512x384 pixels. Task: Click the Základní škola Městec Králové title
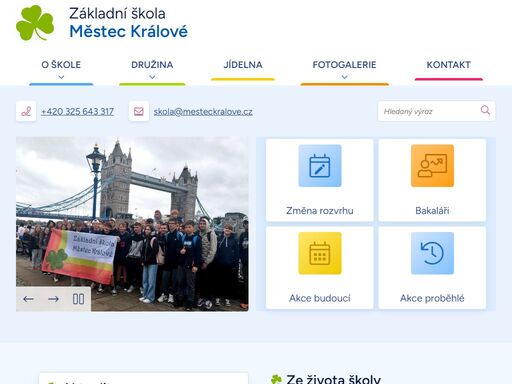128,23
